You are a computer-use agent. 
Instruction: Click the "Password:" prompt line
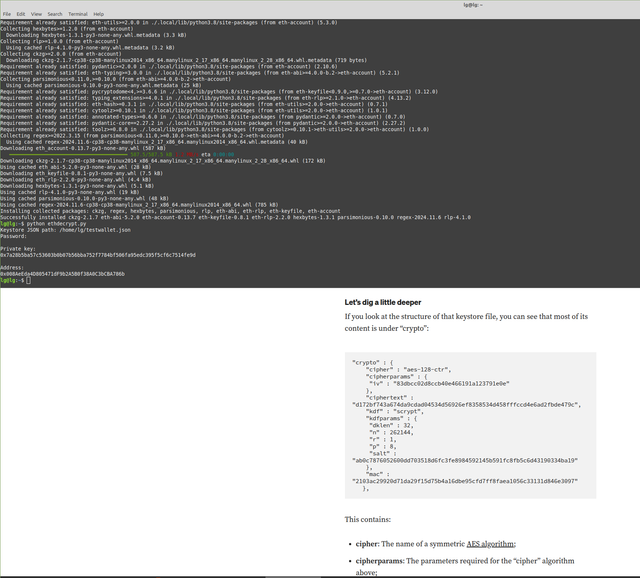pos(13,236)
